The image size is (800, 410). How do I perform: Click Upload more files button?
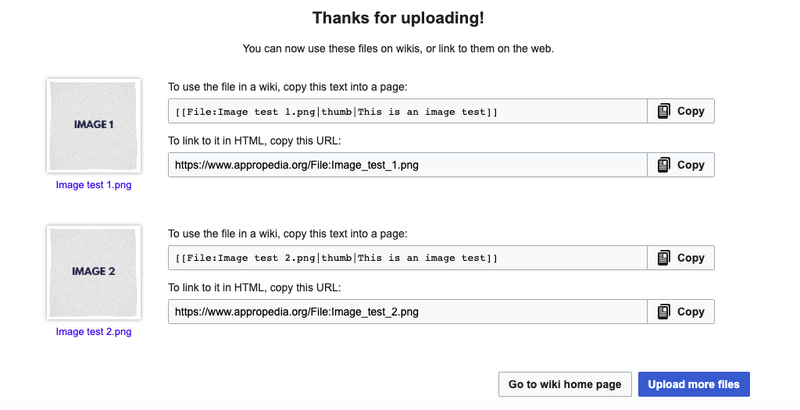click(x=694, y=385)
